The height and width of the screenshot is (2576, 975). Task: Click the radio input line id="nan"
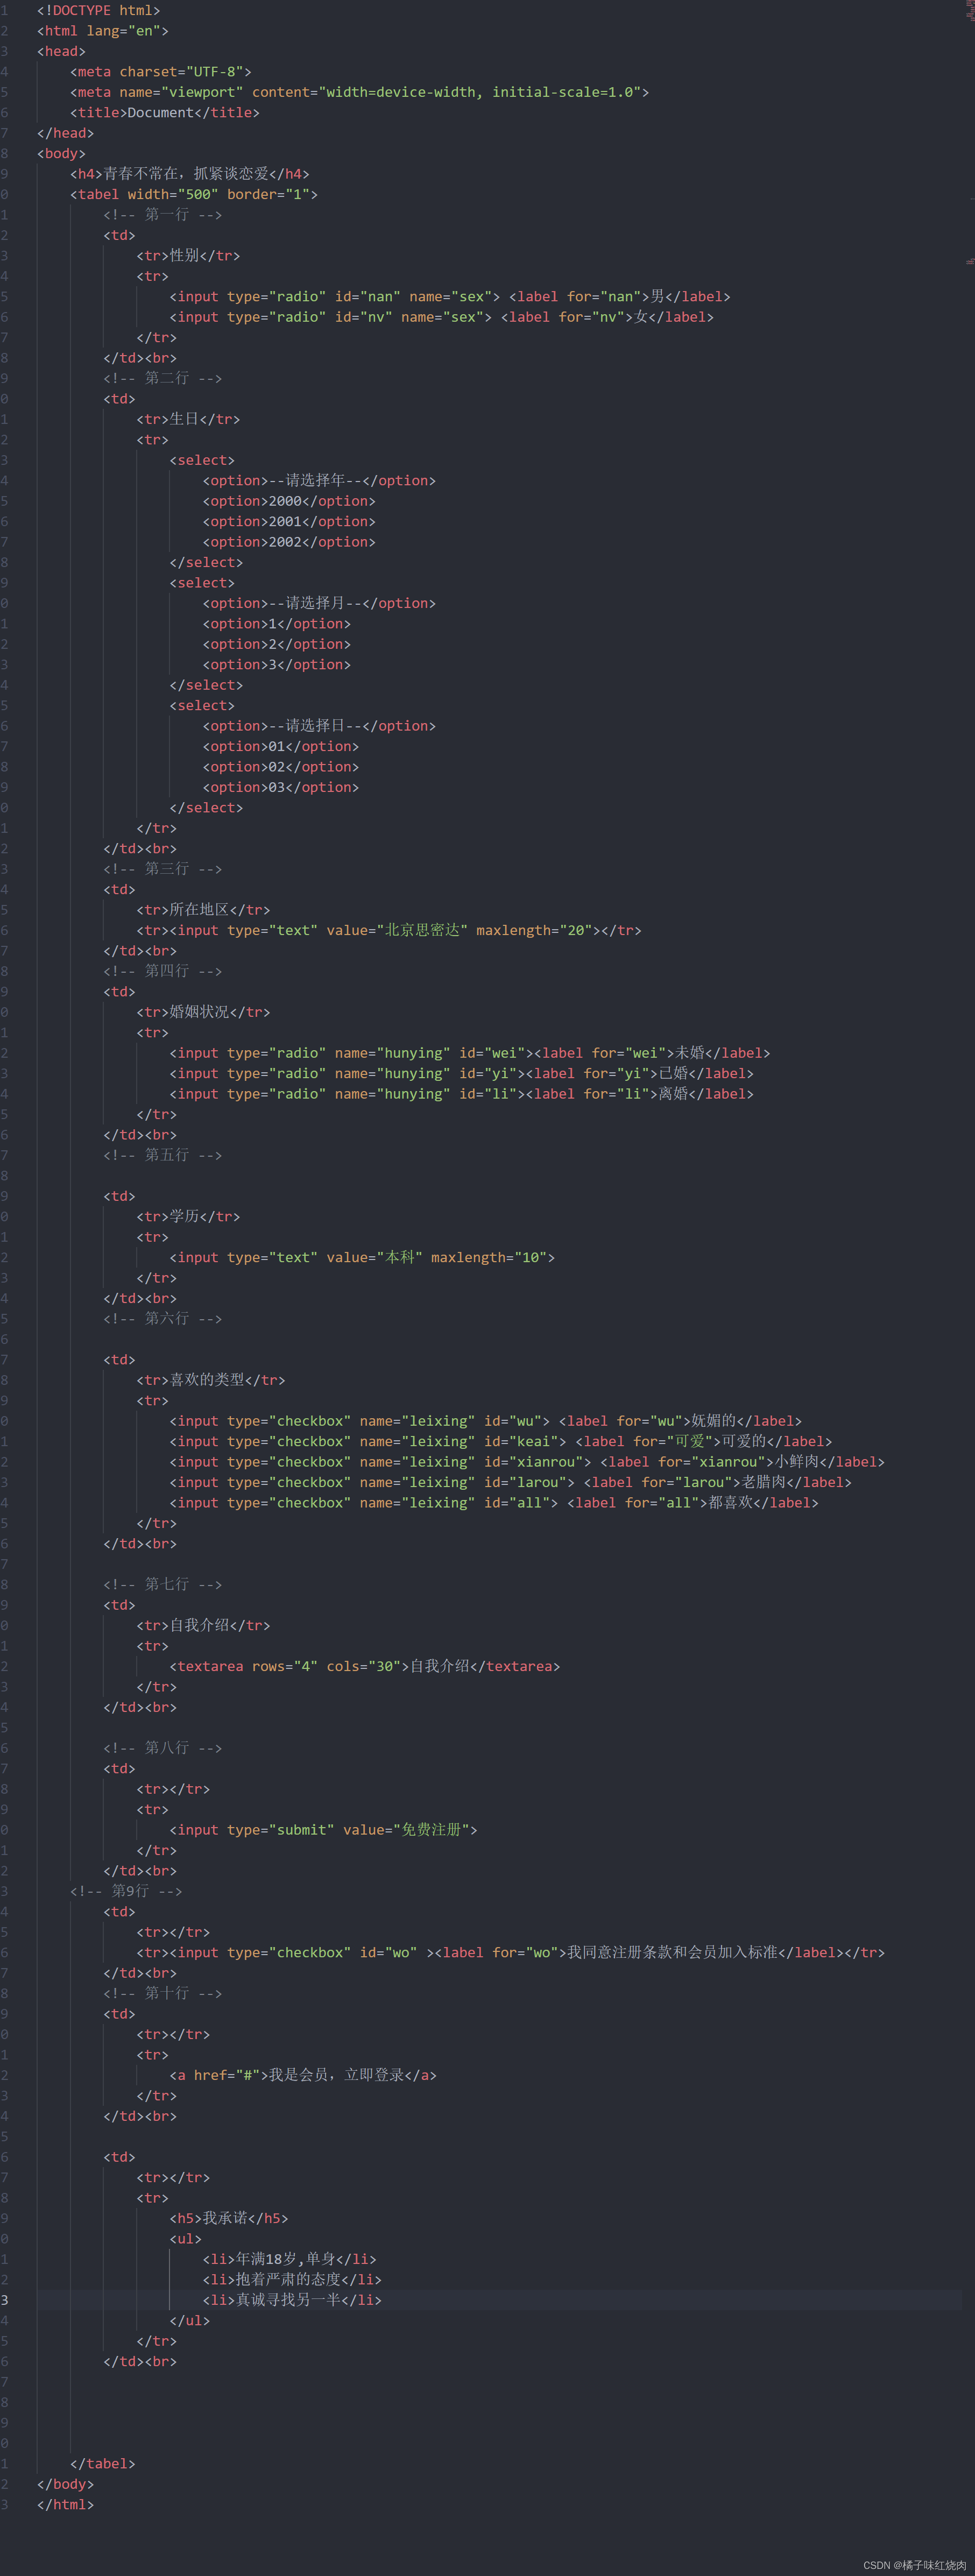pyautogui.click(x=449, y=297)
